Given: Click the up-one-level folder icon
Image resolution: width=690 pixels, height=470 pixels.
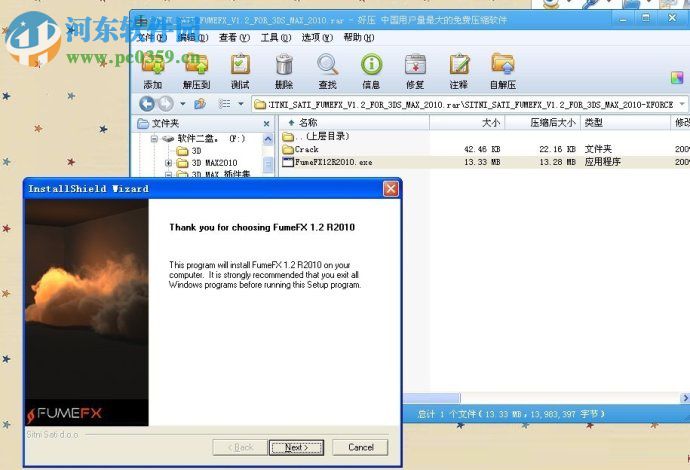Looking at the screenshot, I should (x=200, y=104).
